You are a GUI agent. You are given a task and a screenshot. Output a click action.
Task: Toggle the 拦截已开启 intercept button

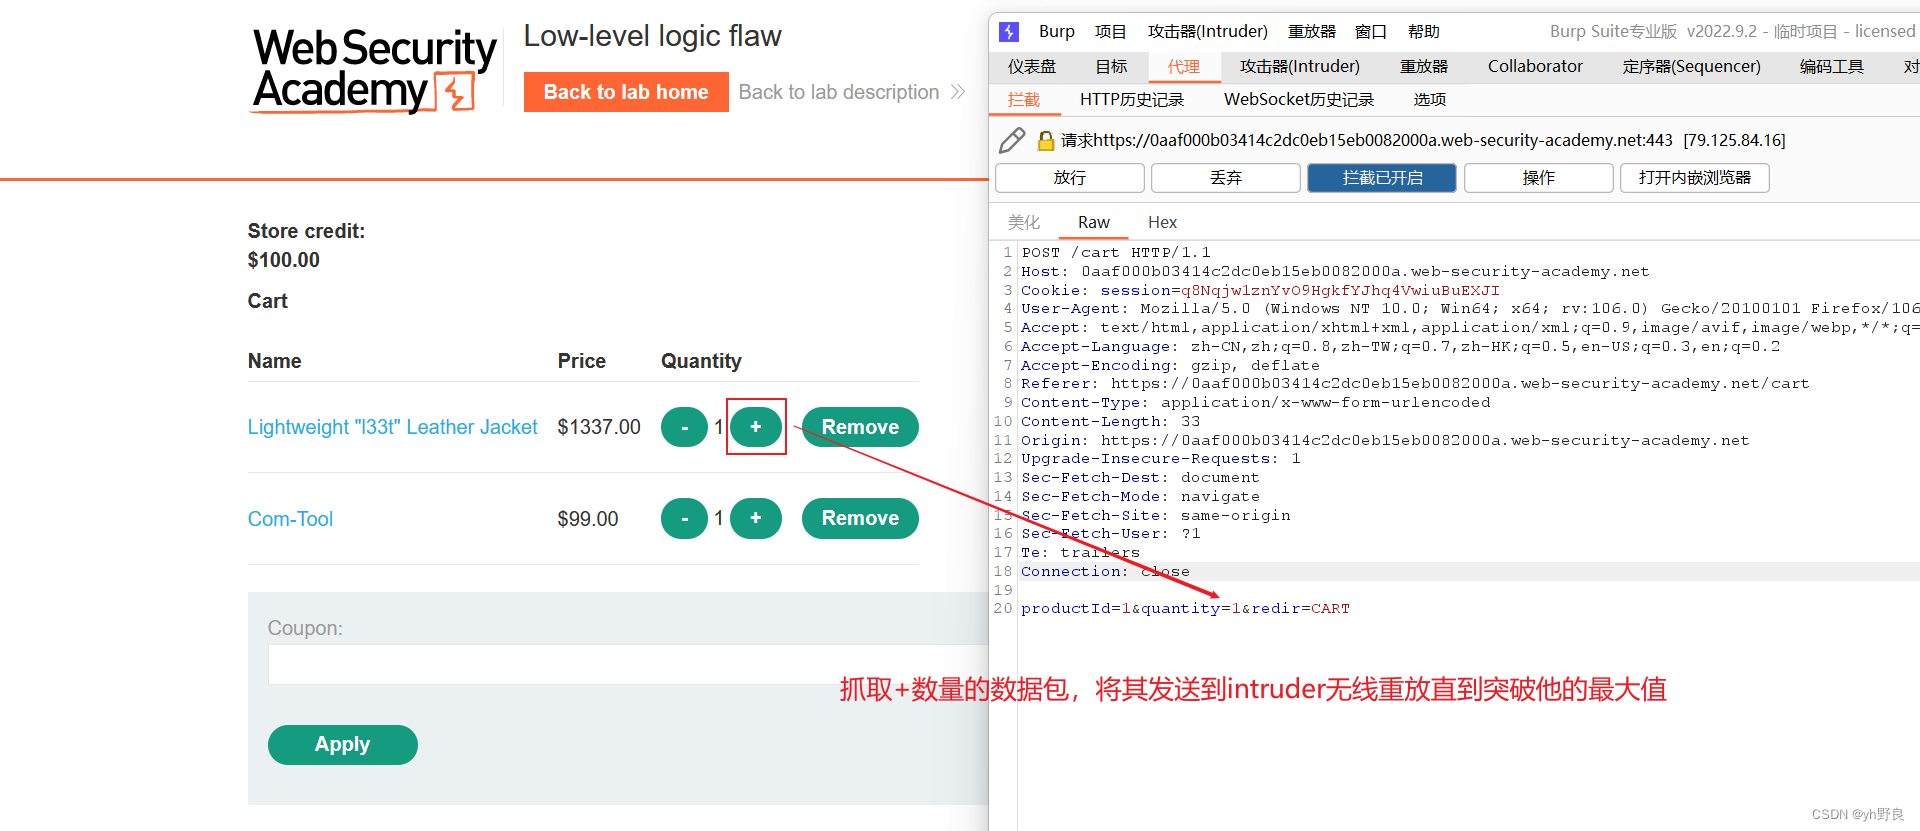tap(1382, 178)
